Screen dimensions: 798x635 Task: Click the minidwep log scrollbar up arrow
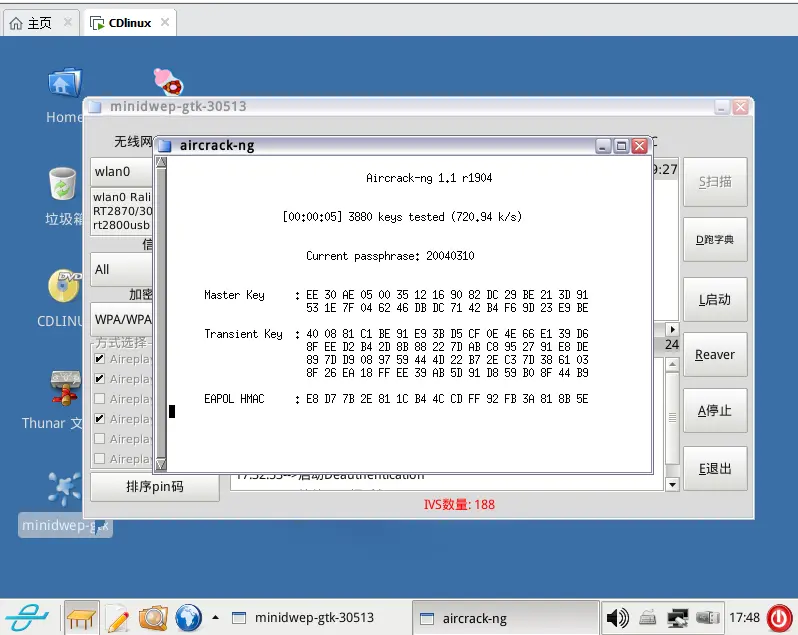coord(672,364)
